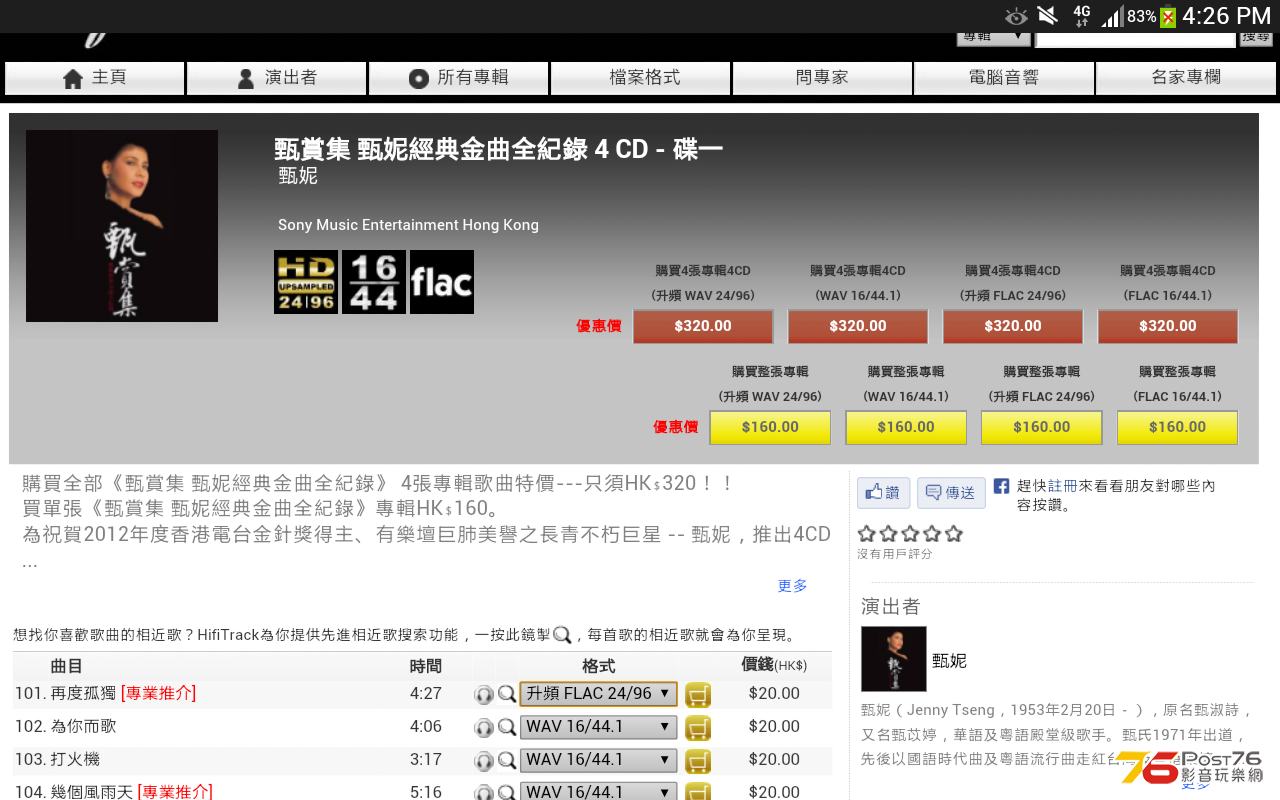This screenshot has height=800, width=1280.
Task: Select track title 102. 為你而歌
Action: pyautogui.click(x=66, y=726)
